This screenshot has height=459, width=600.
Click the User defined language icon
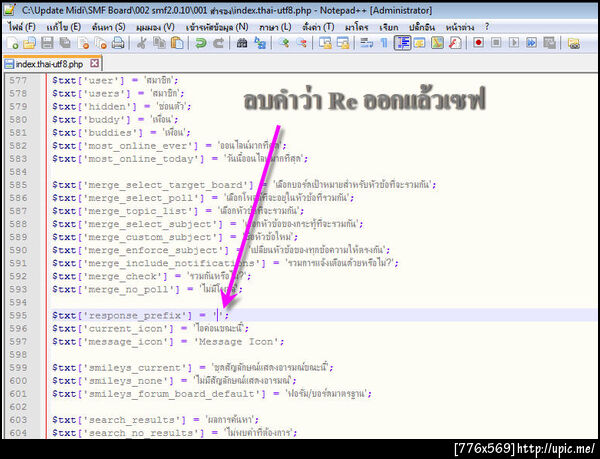point(420,43)
